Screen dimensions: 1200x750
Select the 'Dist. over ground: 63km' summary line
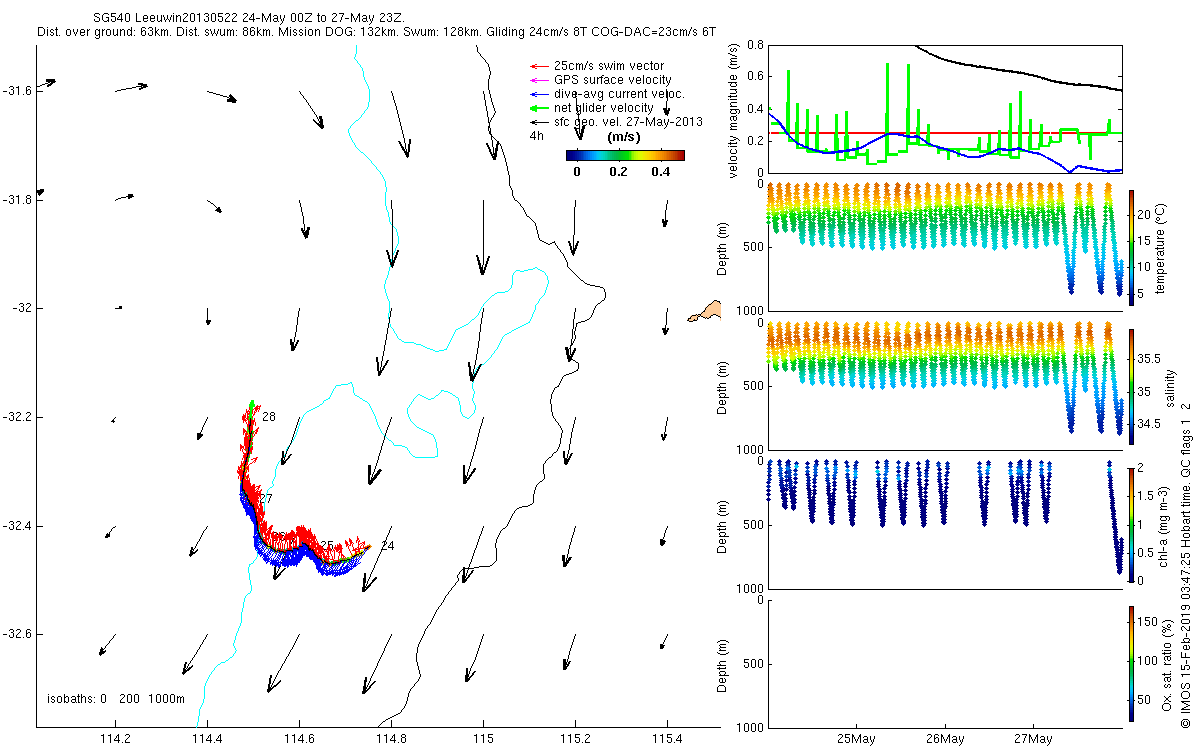[375, 32]
